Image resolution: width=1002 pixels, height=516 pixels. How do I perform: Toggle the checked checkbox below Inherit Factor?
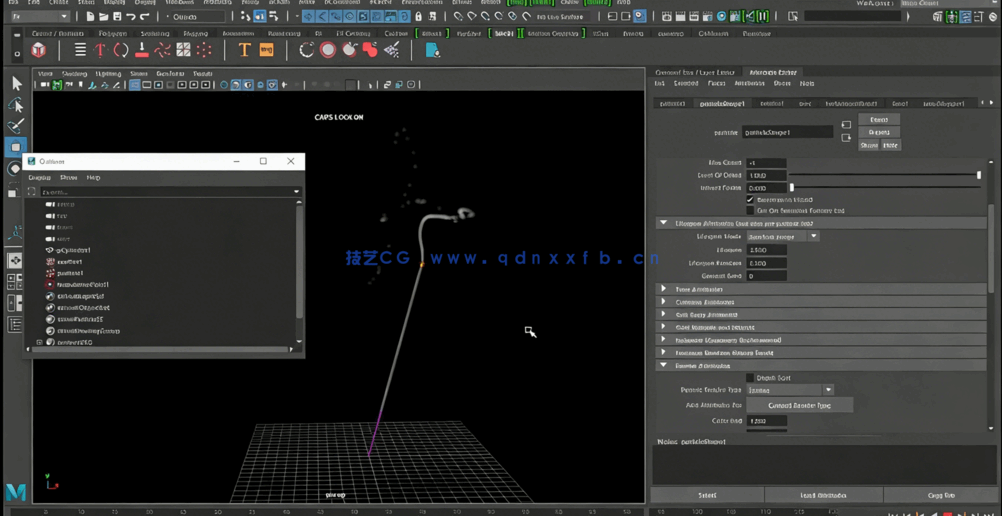tap(750, 200)
